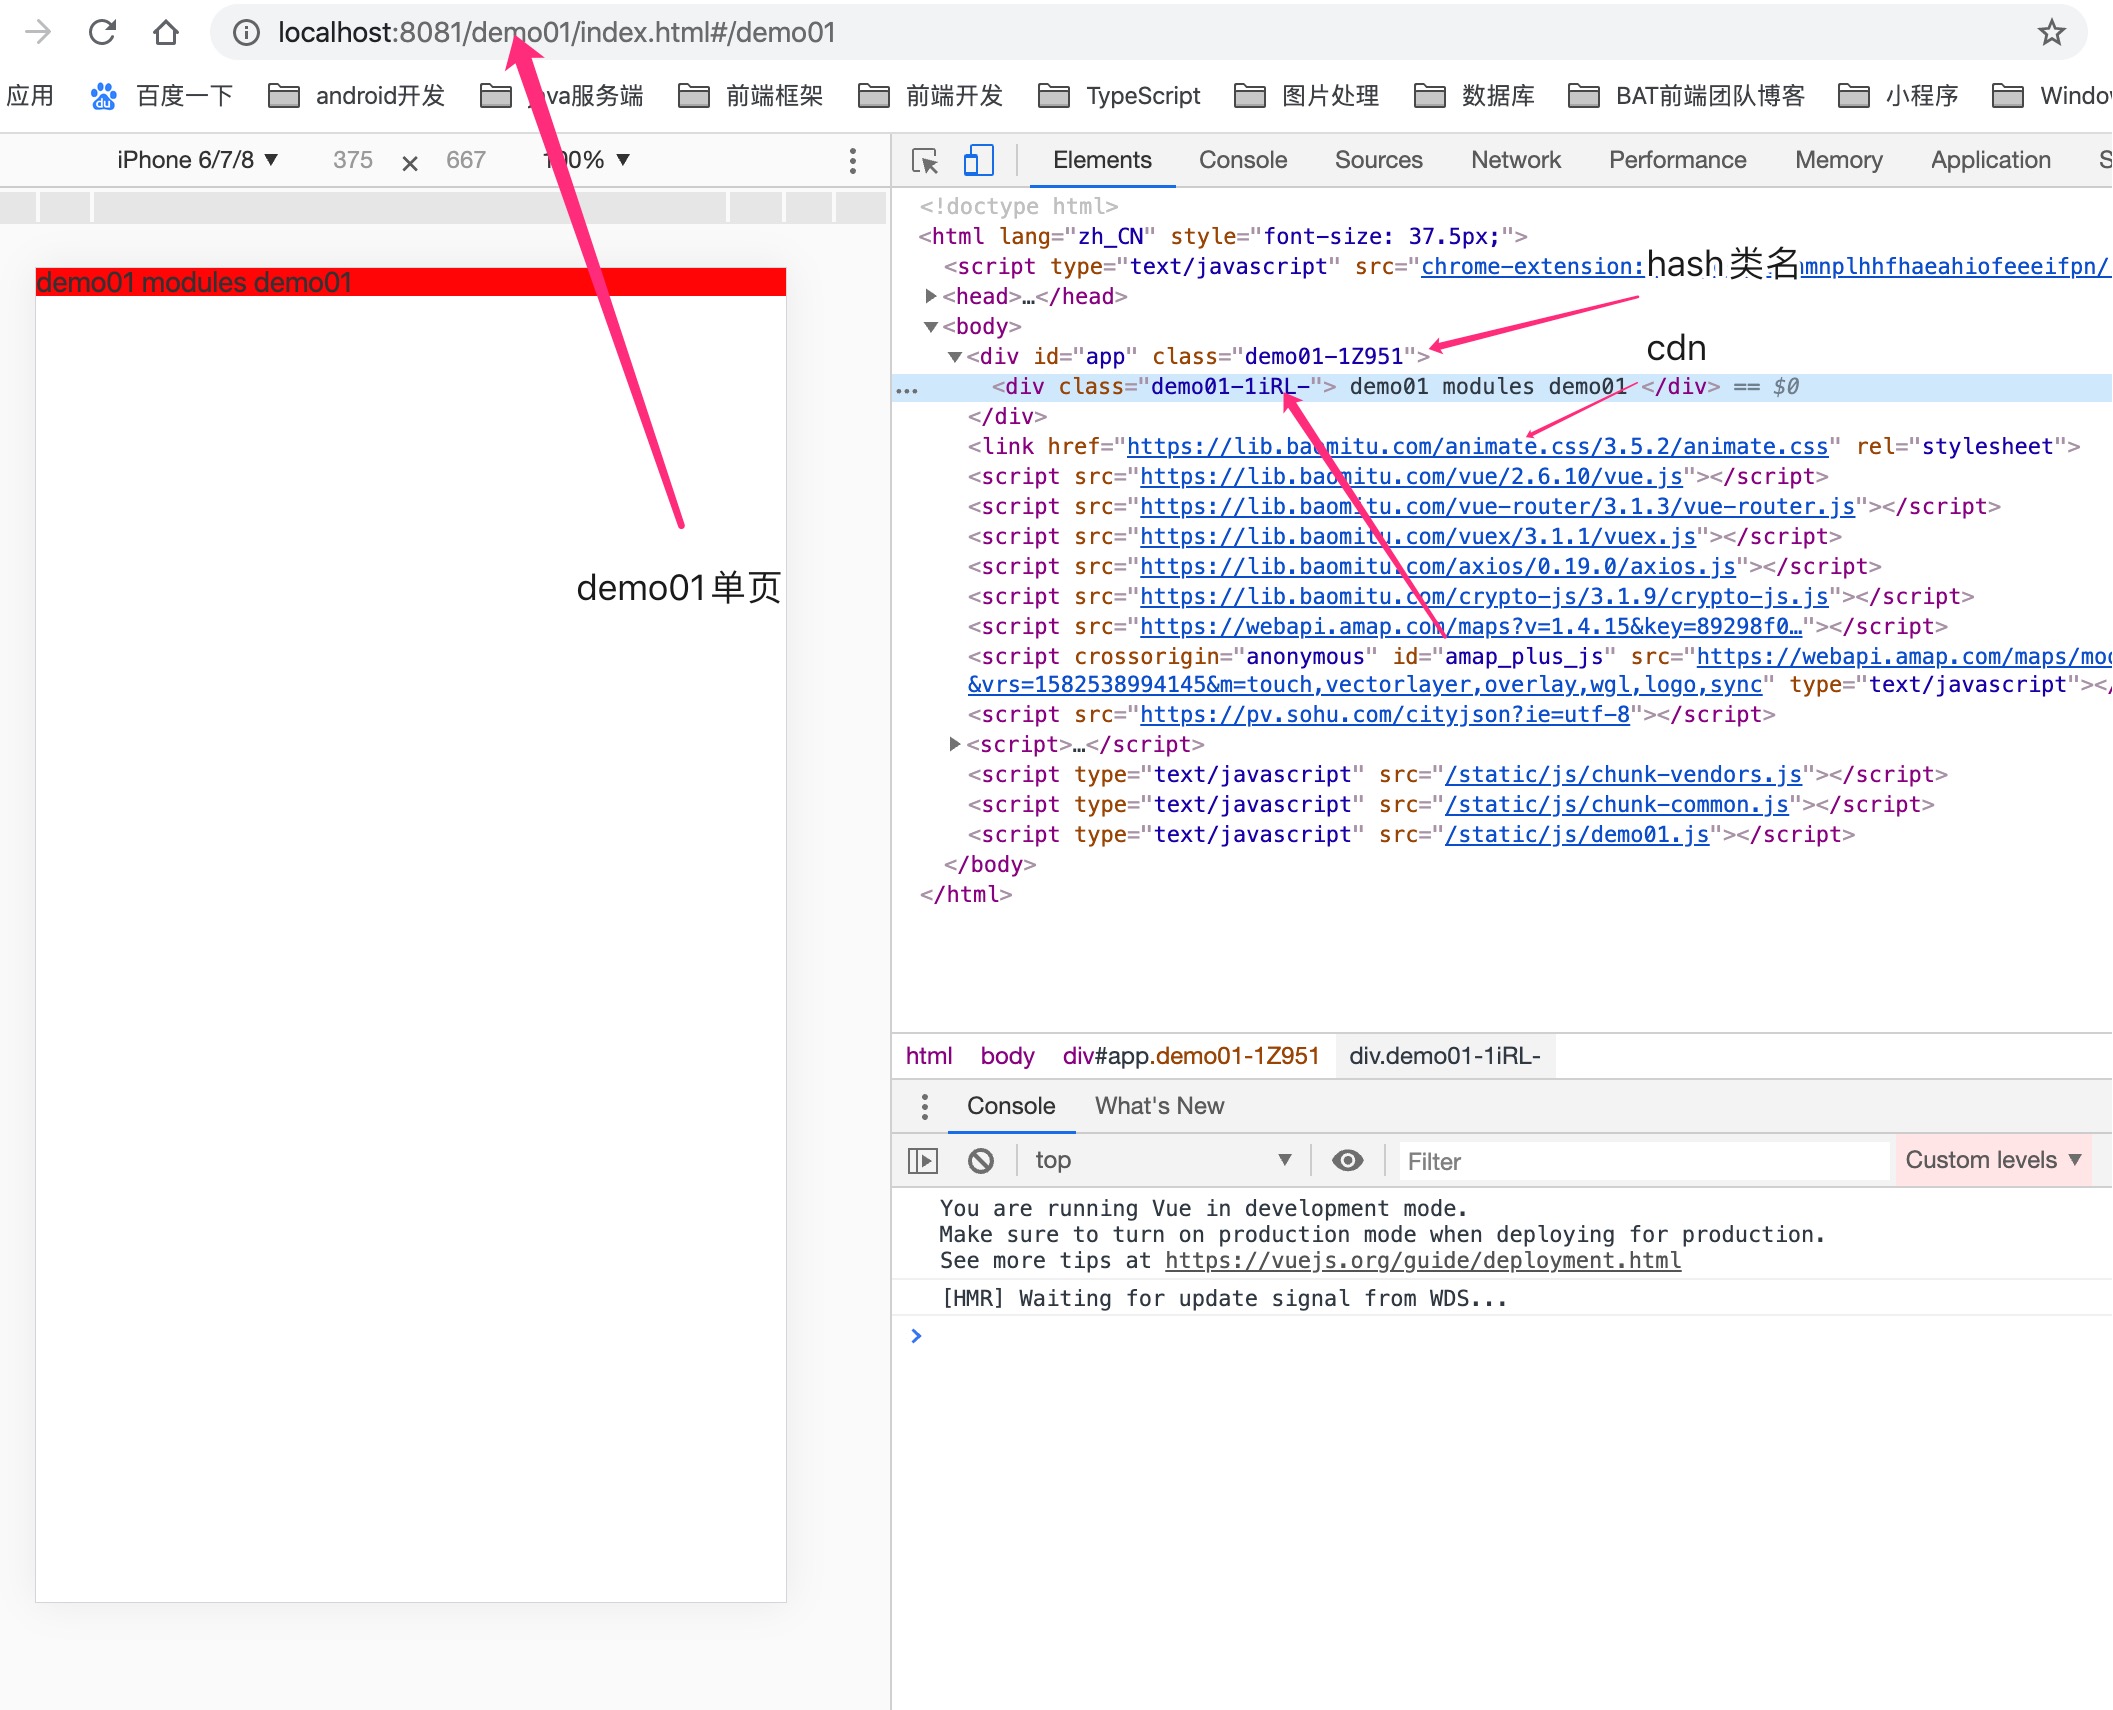
Task: Open the Custom levels dropdown
Action: (1992, 1160)
